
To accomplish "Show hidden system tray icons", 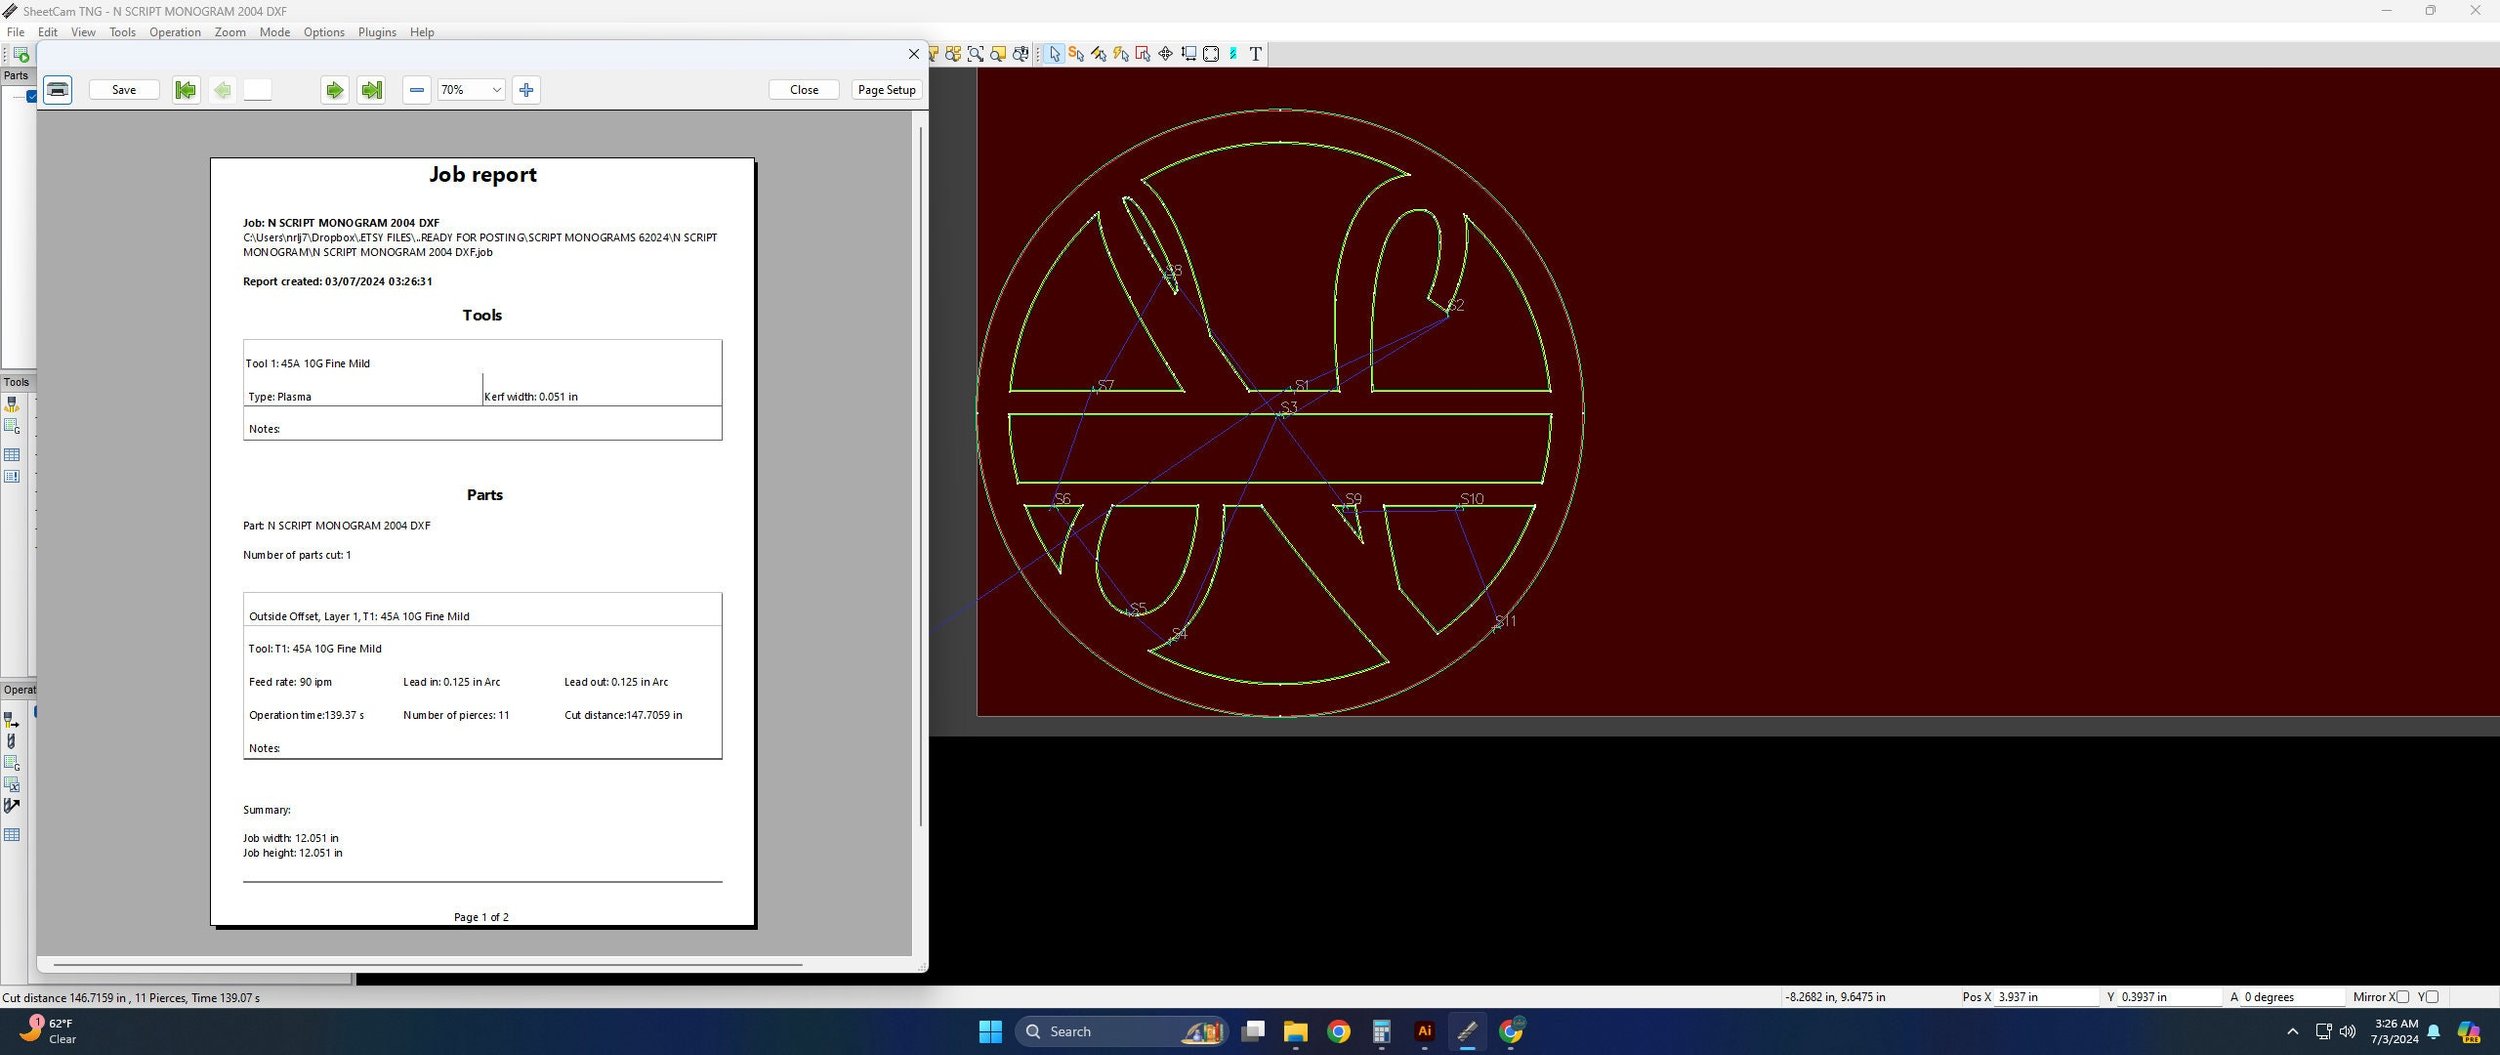I will [2292, 1031].
